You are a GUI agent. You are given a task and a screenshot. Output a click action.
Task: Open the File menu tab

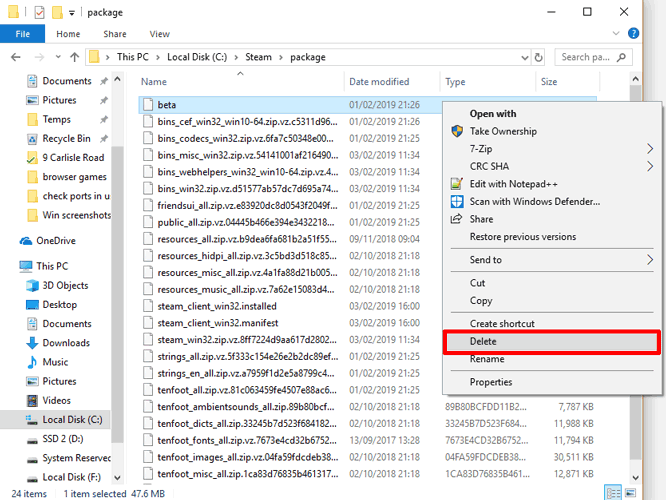click(x=20, y=34)
